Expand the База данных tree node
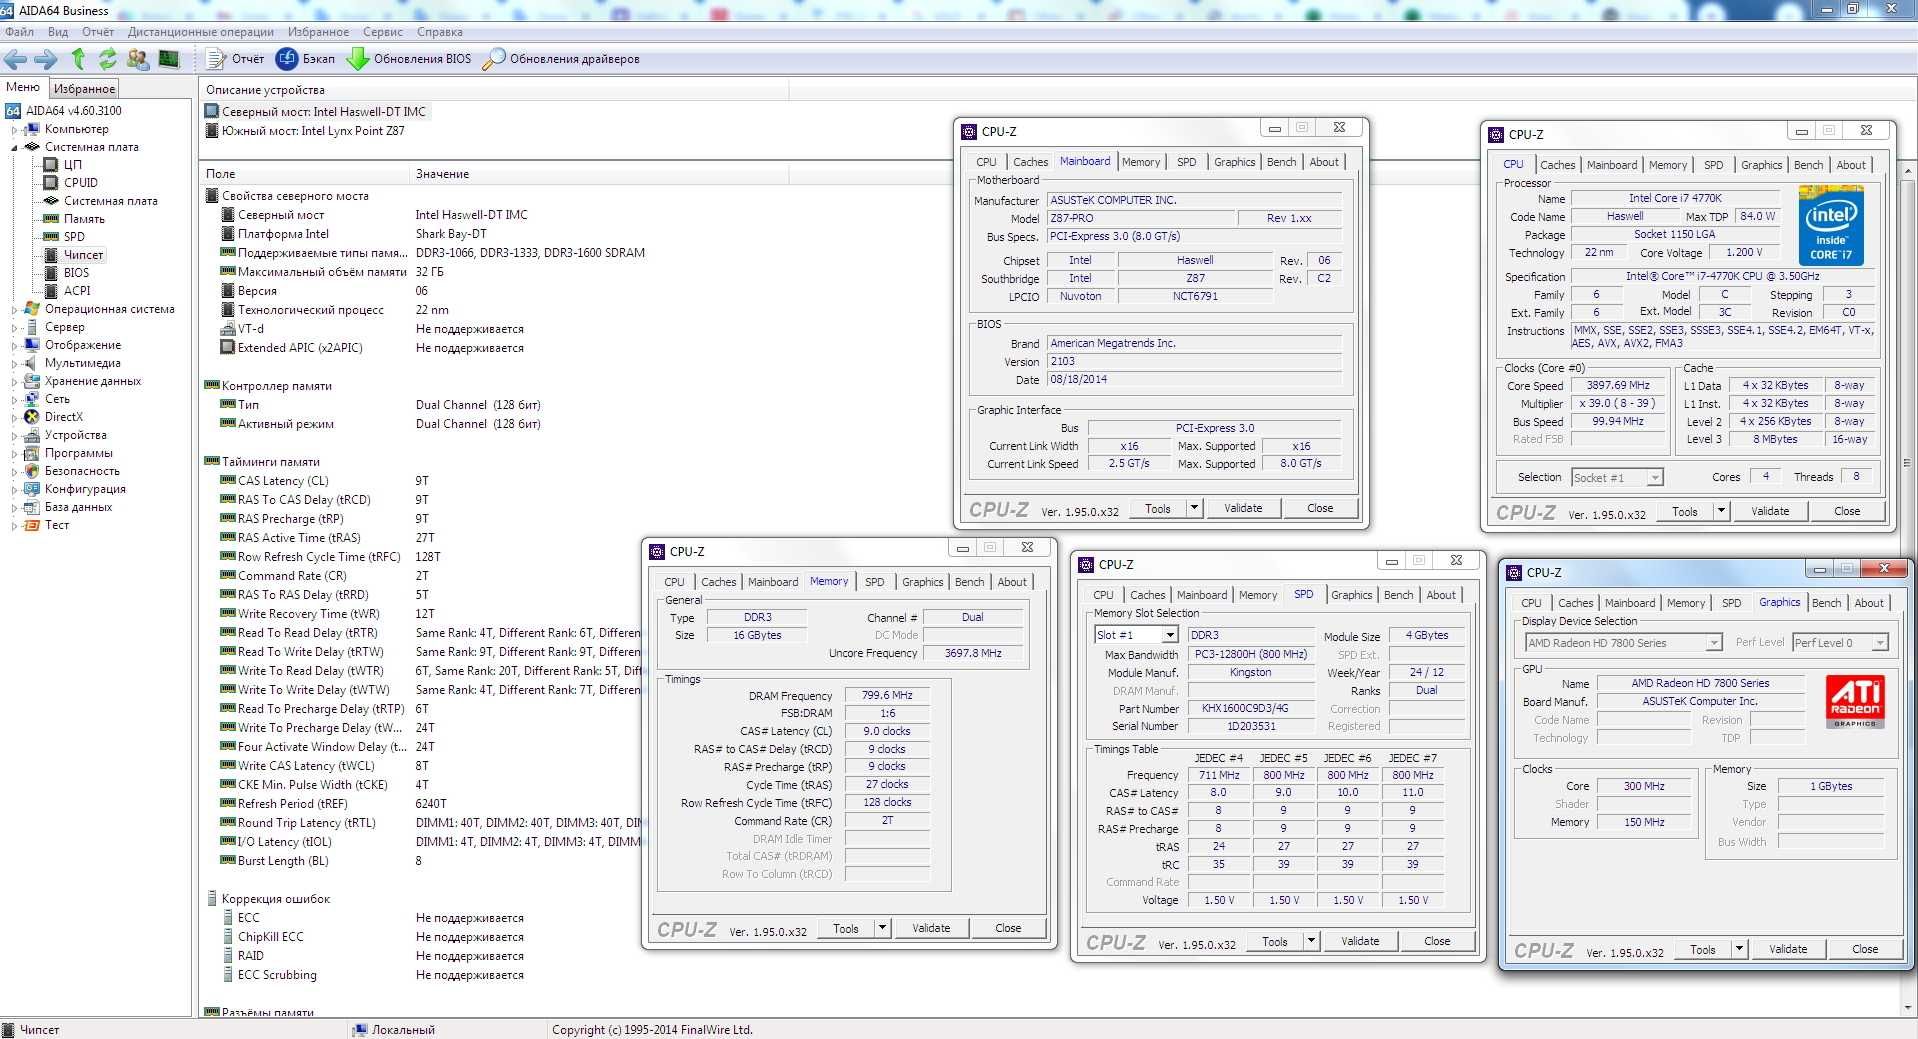The width and height of the screenshot is (1918, 1039). tap(14, 508)
